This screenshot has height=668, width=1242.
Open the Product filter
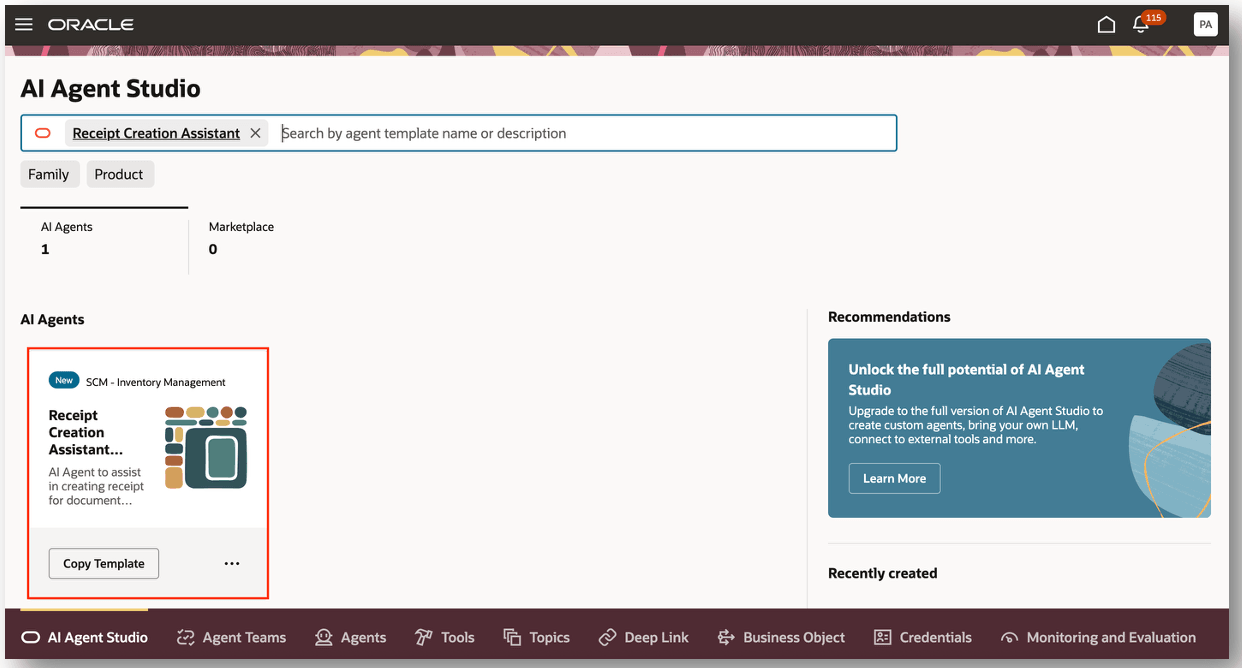[x=119, y=174]
